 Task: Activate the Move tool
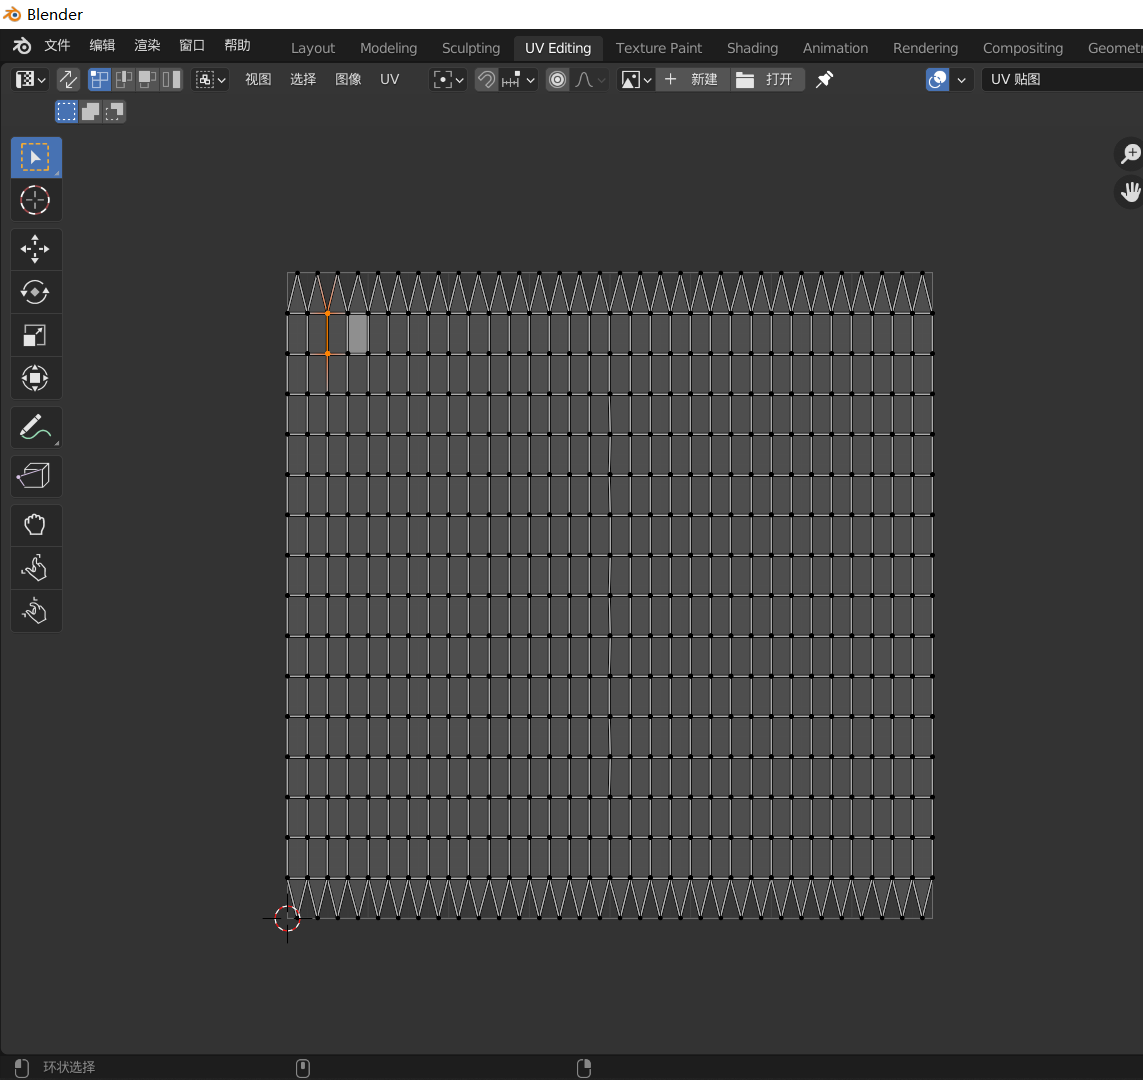point(35,249)
